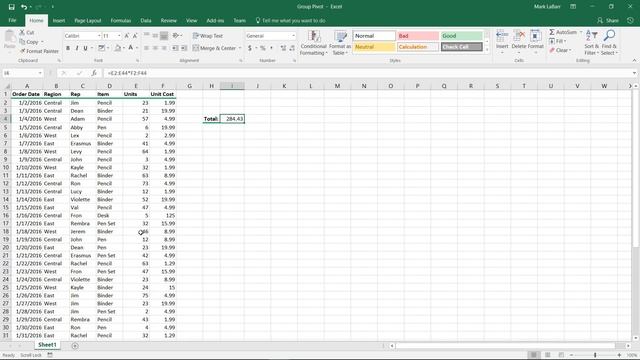This screenshot has height=360, width=640.
Task: Toggle Merge & Center
Action: (215, 48)
